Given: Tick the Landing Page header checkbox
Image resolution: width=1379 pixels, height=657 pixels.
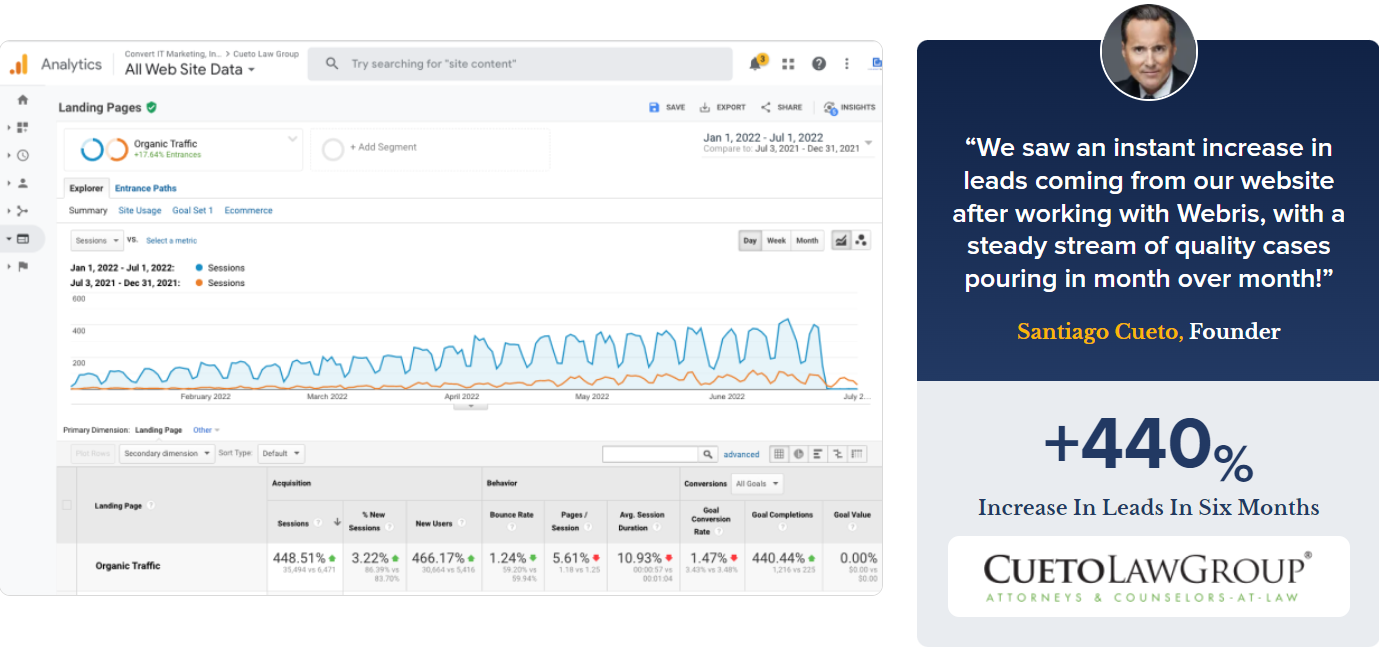Looking at the screenshot, I should click(x=68, y=505).
